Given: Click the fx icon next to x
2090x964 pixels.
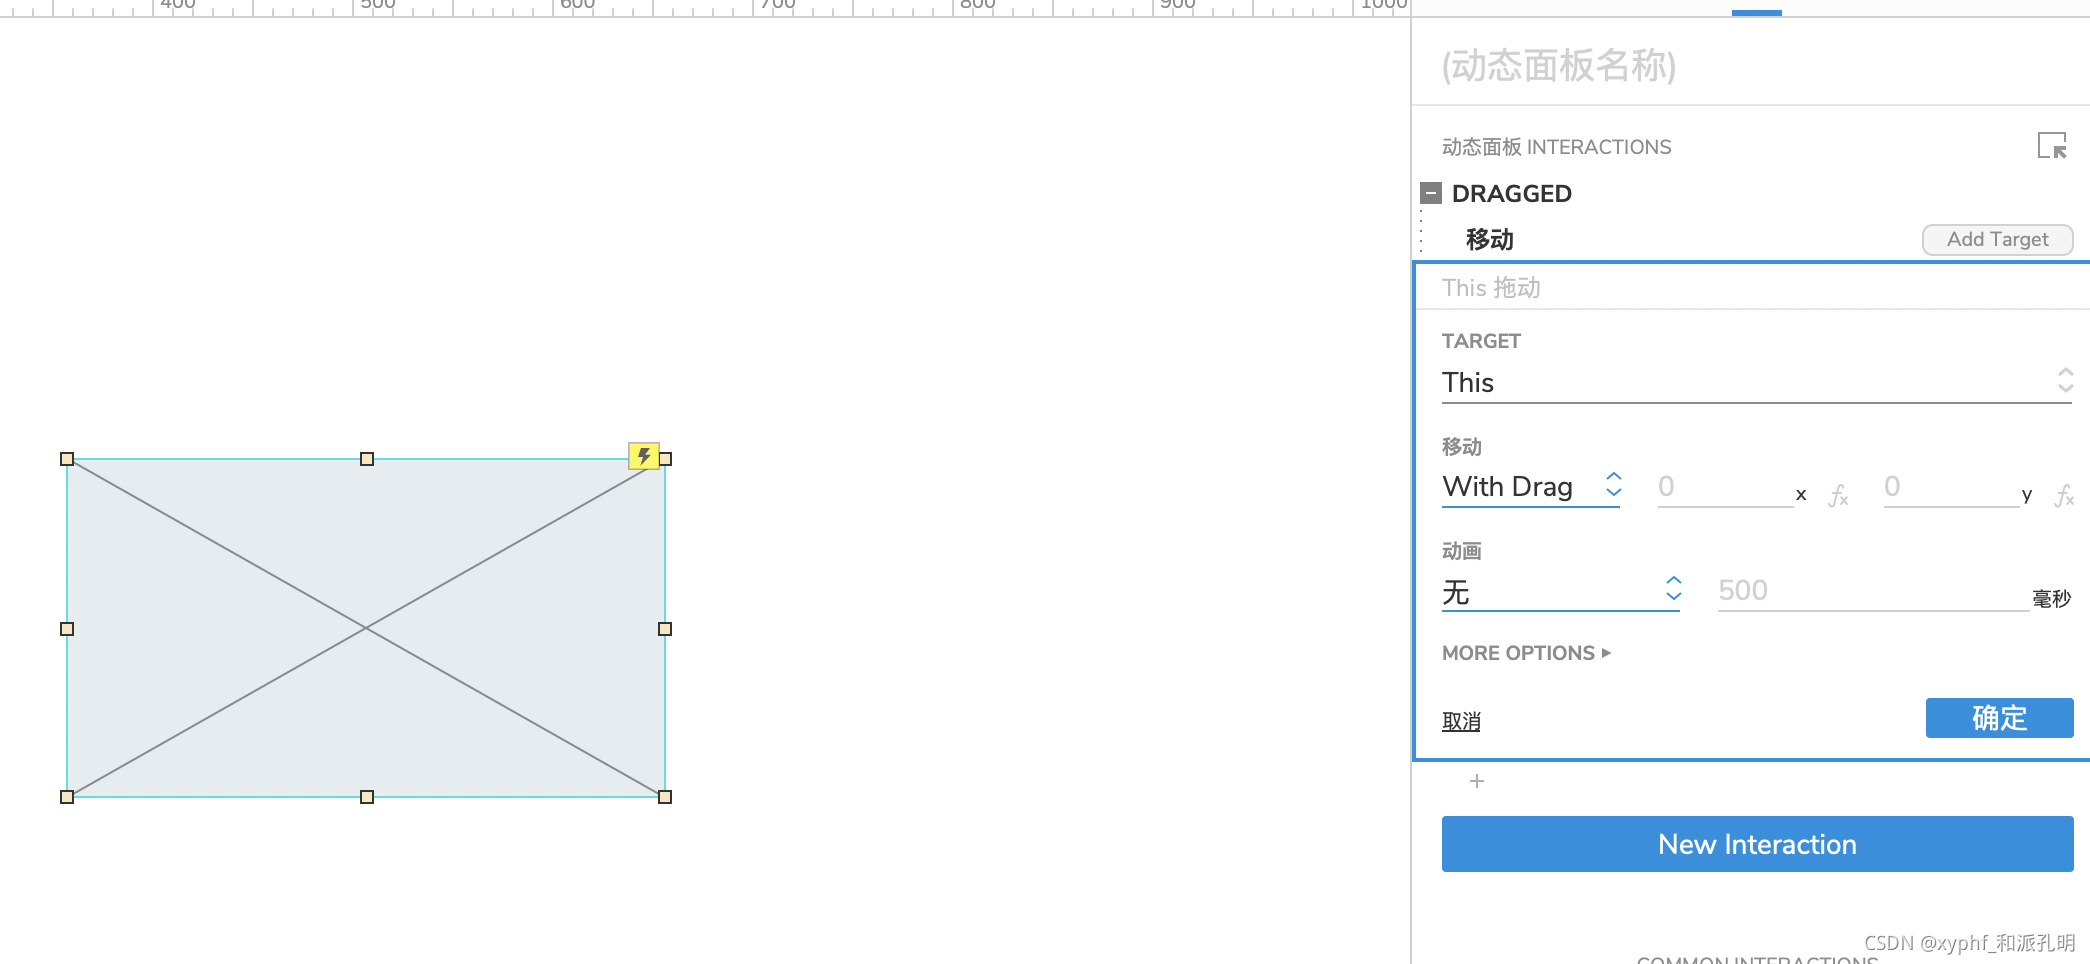Looking at the screenshot, I should pos(1838,495).
